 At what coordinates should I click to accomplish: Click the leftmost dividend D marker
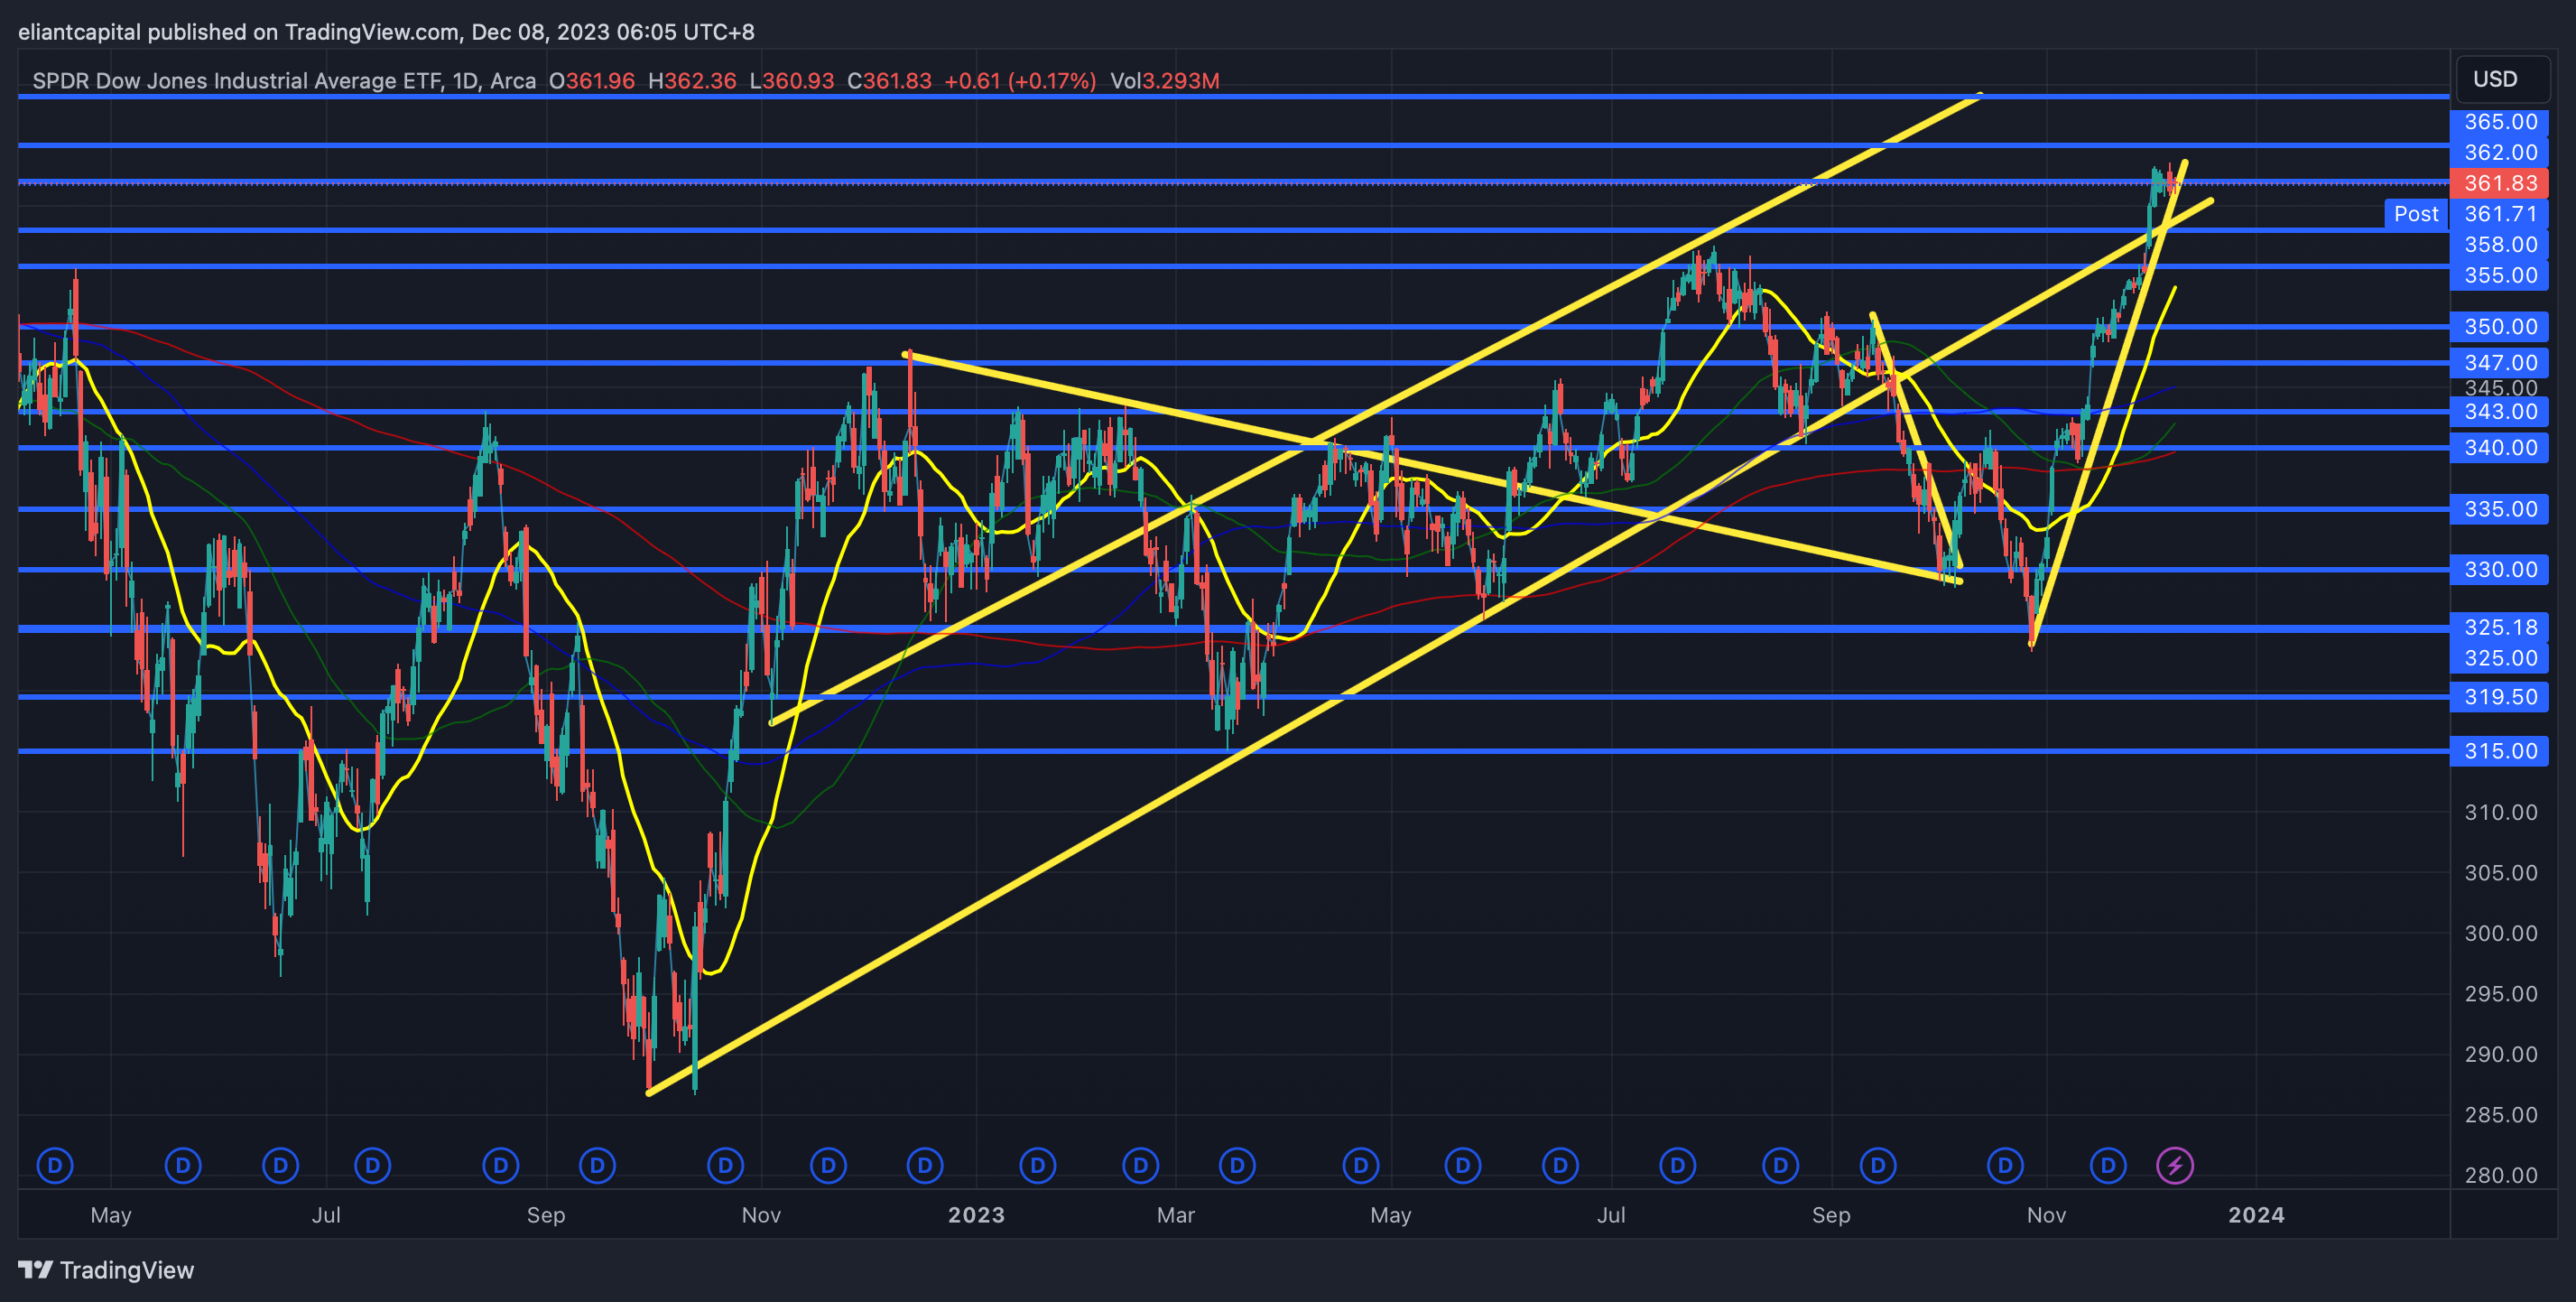point(55,1165)
